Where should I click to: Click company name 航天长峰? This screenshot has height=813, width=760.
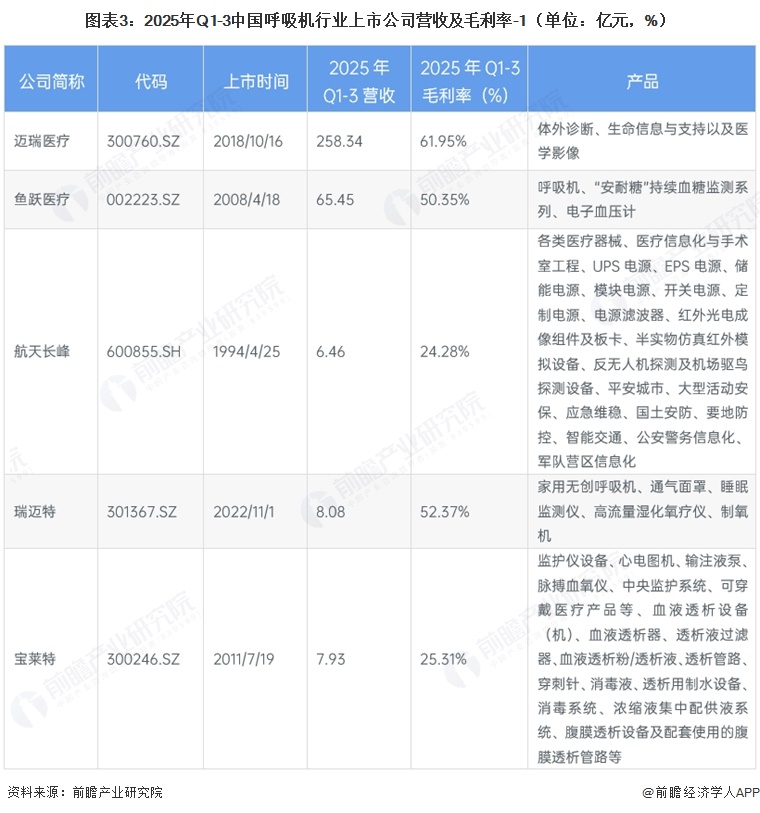[41, 351]
